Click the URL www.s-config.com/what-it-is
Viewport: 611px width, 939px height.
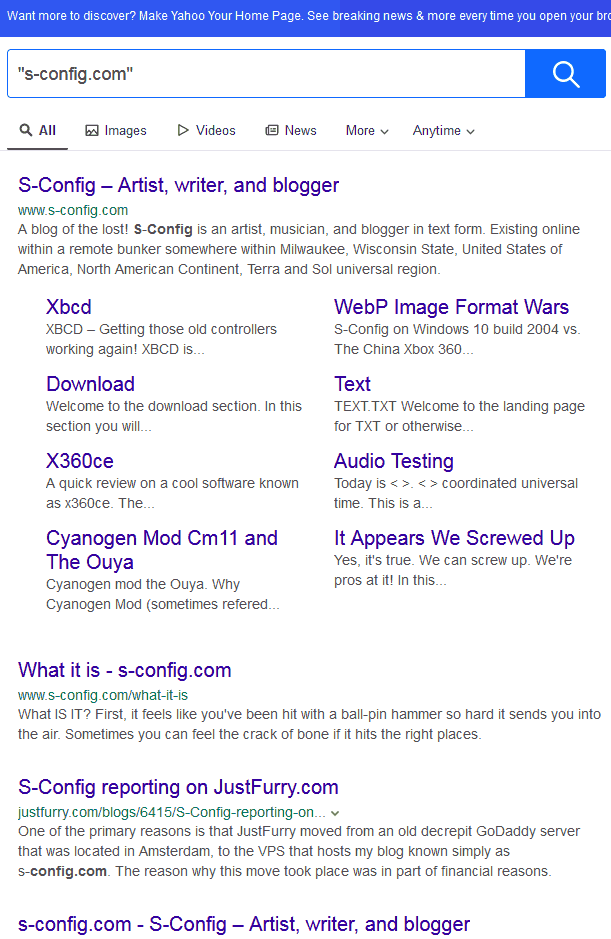point(103,695)
